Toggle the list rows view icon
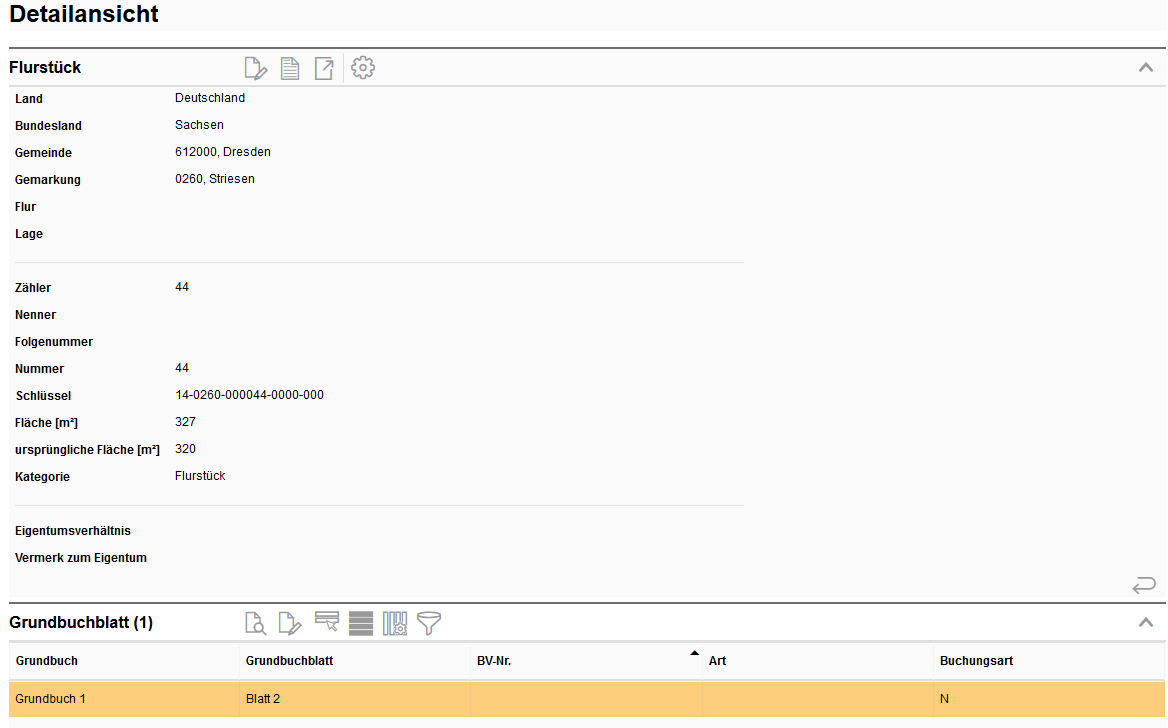Screen dimensions: 1168x728 (361, 623)
